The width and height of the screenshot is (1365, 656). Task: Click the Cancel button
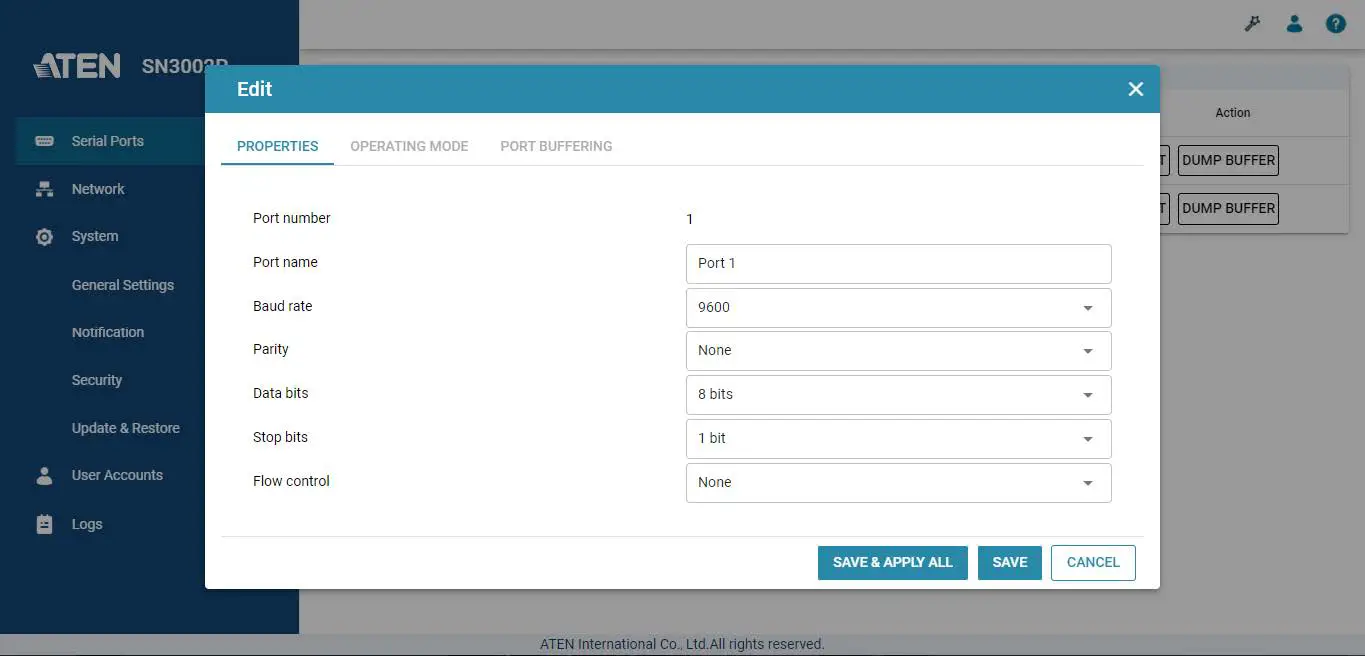[1093, 563]
